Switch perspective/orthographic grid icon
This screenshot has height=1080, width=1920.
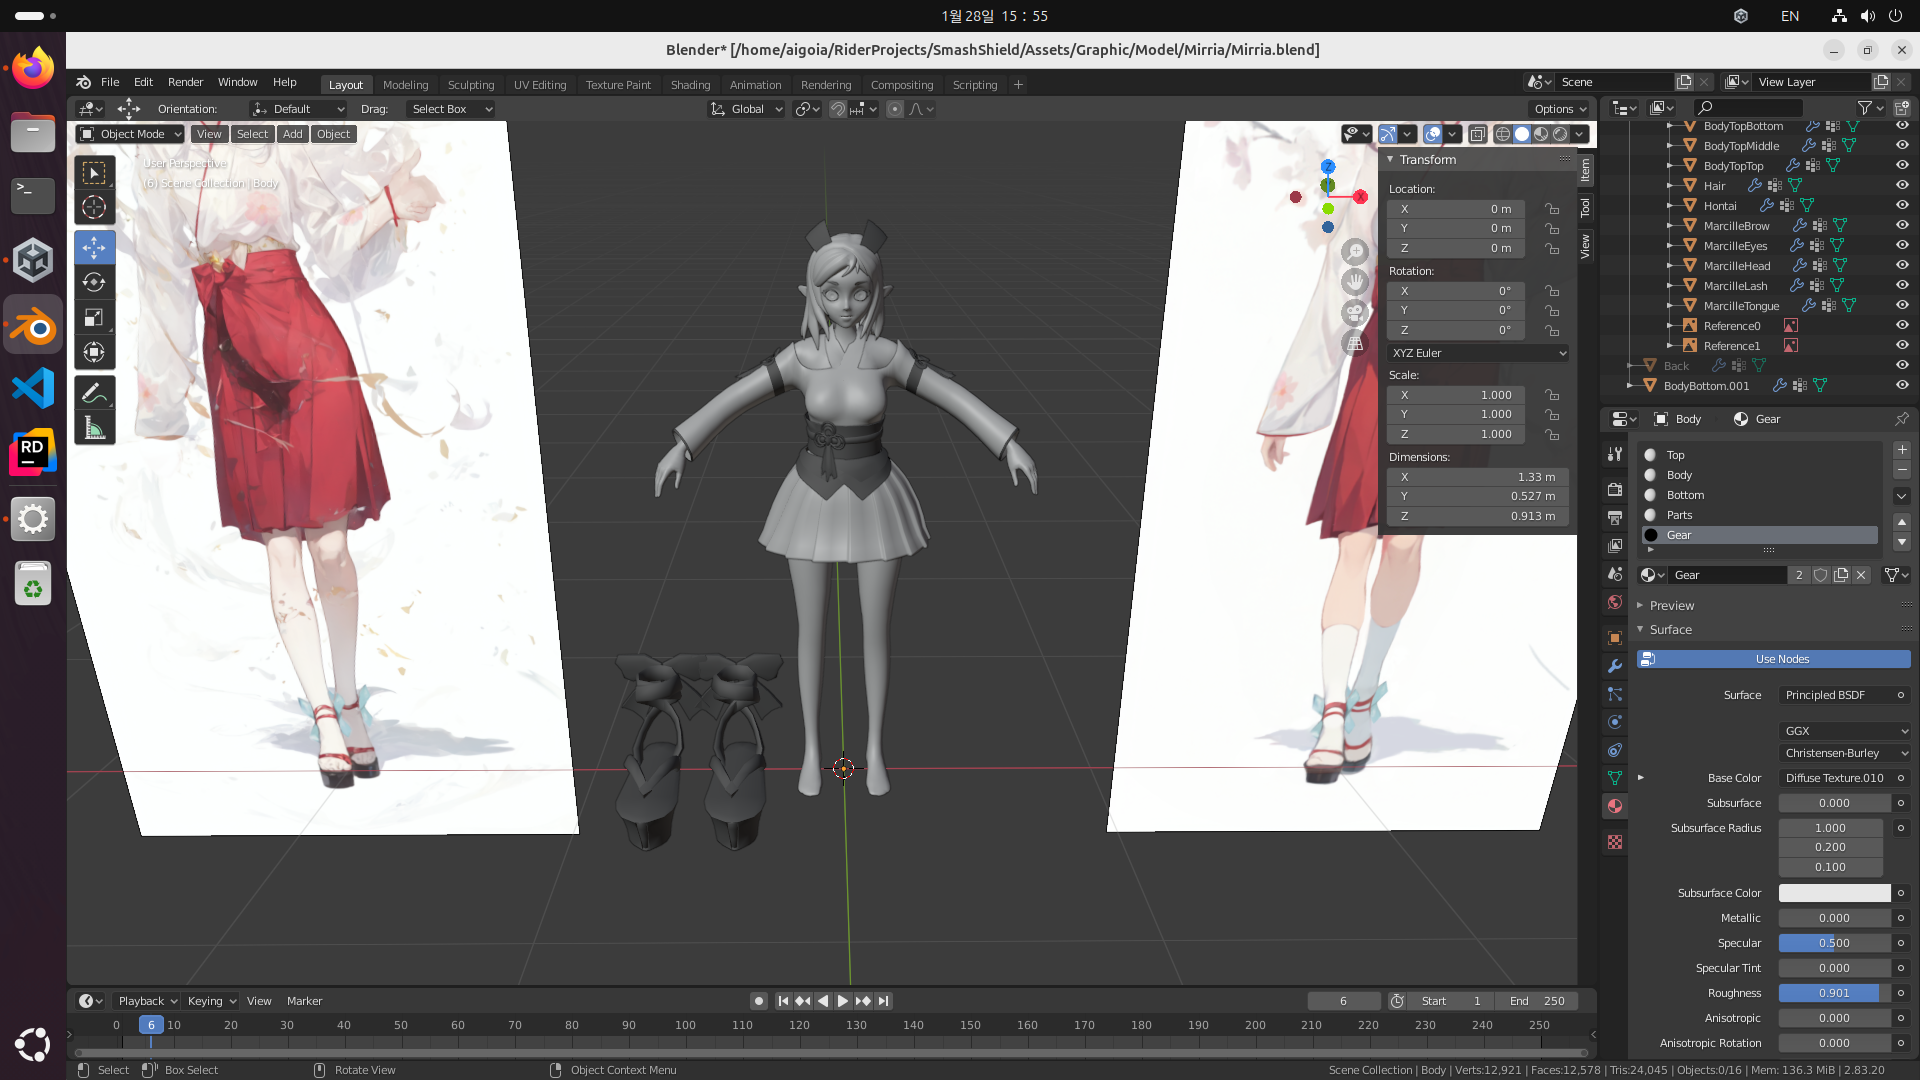coord(1354,343)
